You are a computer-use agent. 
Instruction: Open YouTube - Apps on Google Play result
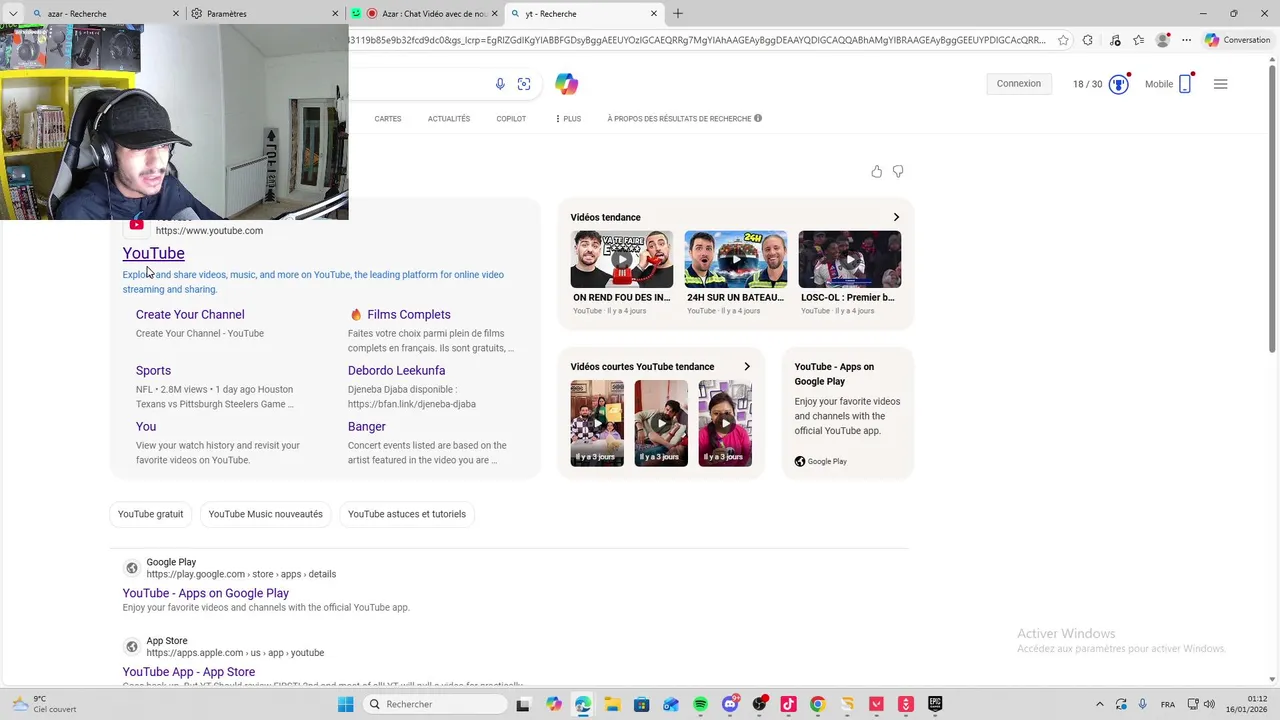pos(206,593)
